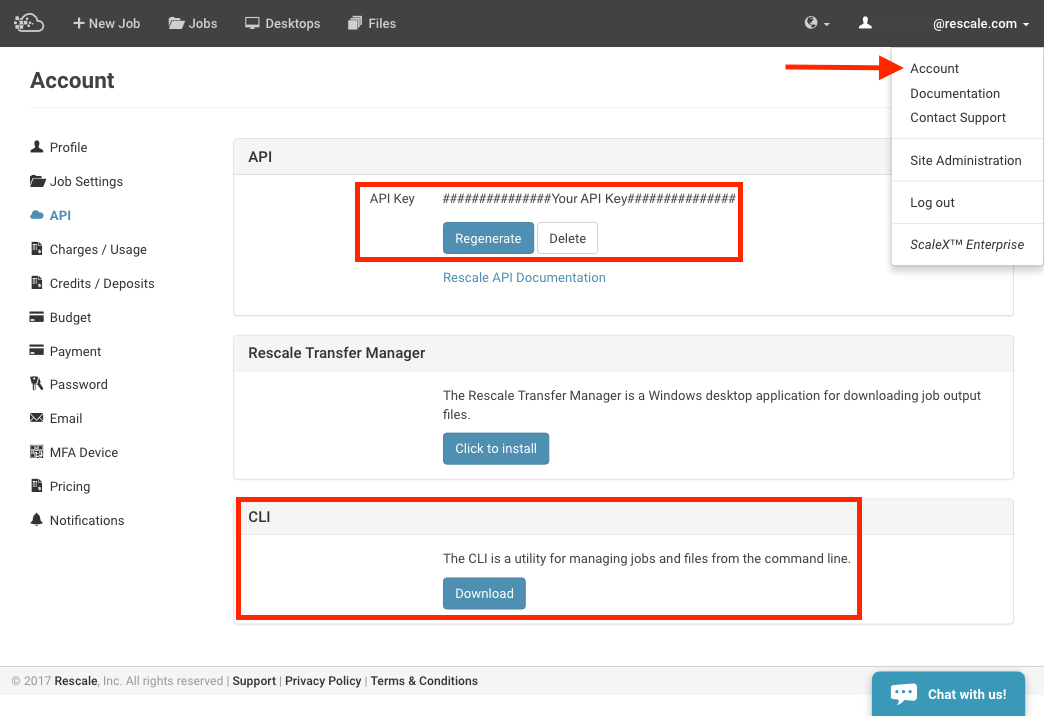This screenshot has height=716, width=1044.
Task: Click Log out in the menu
Action: point(932,202)
